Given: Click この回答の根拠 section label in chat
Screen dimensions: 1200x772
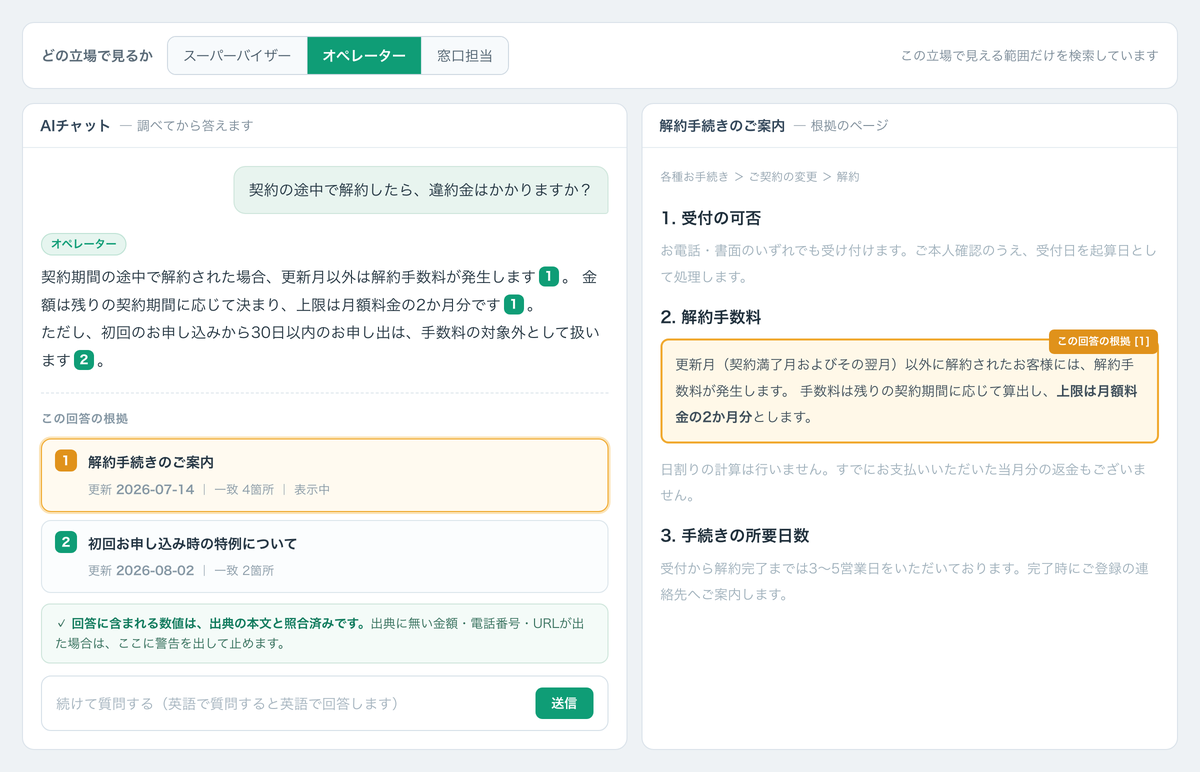Looking at the screenshot, I should coord(85,418).
